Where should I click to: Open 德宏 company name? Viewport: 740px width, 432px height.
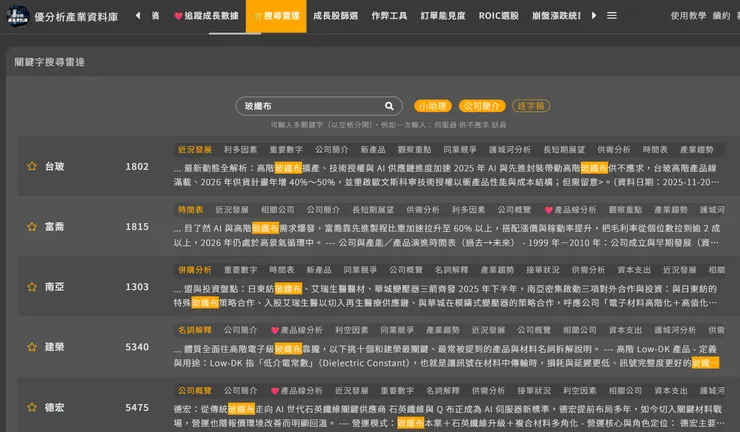tap(54, 407)
